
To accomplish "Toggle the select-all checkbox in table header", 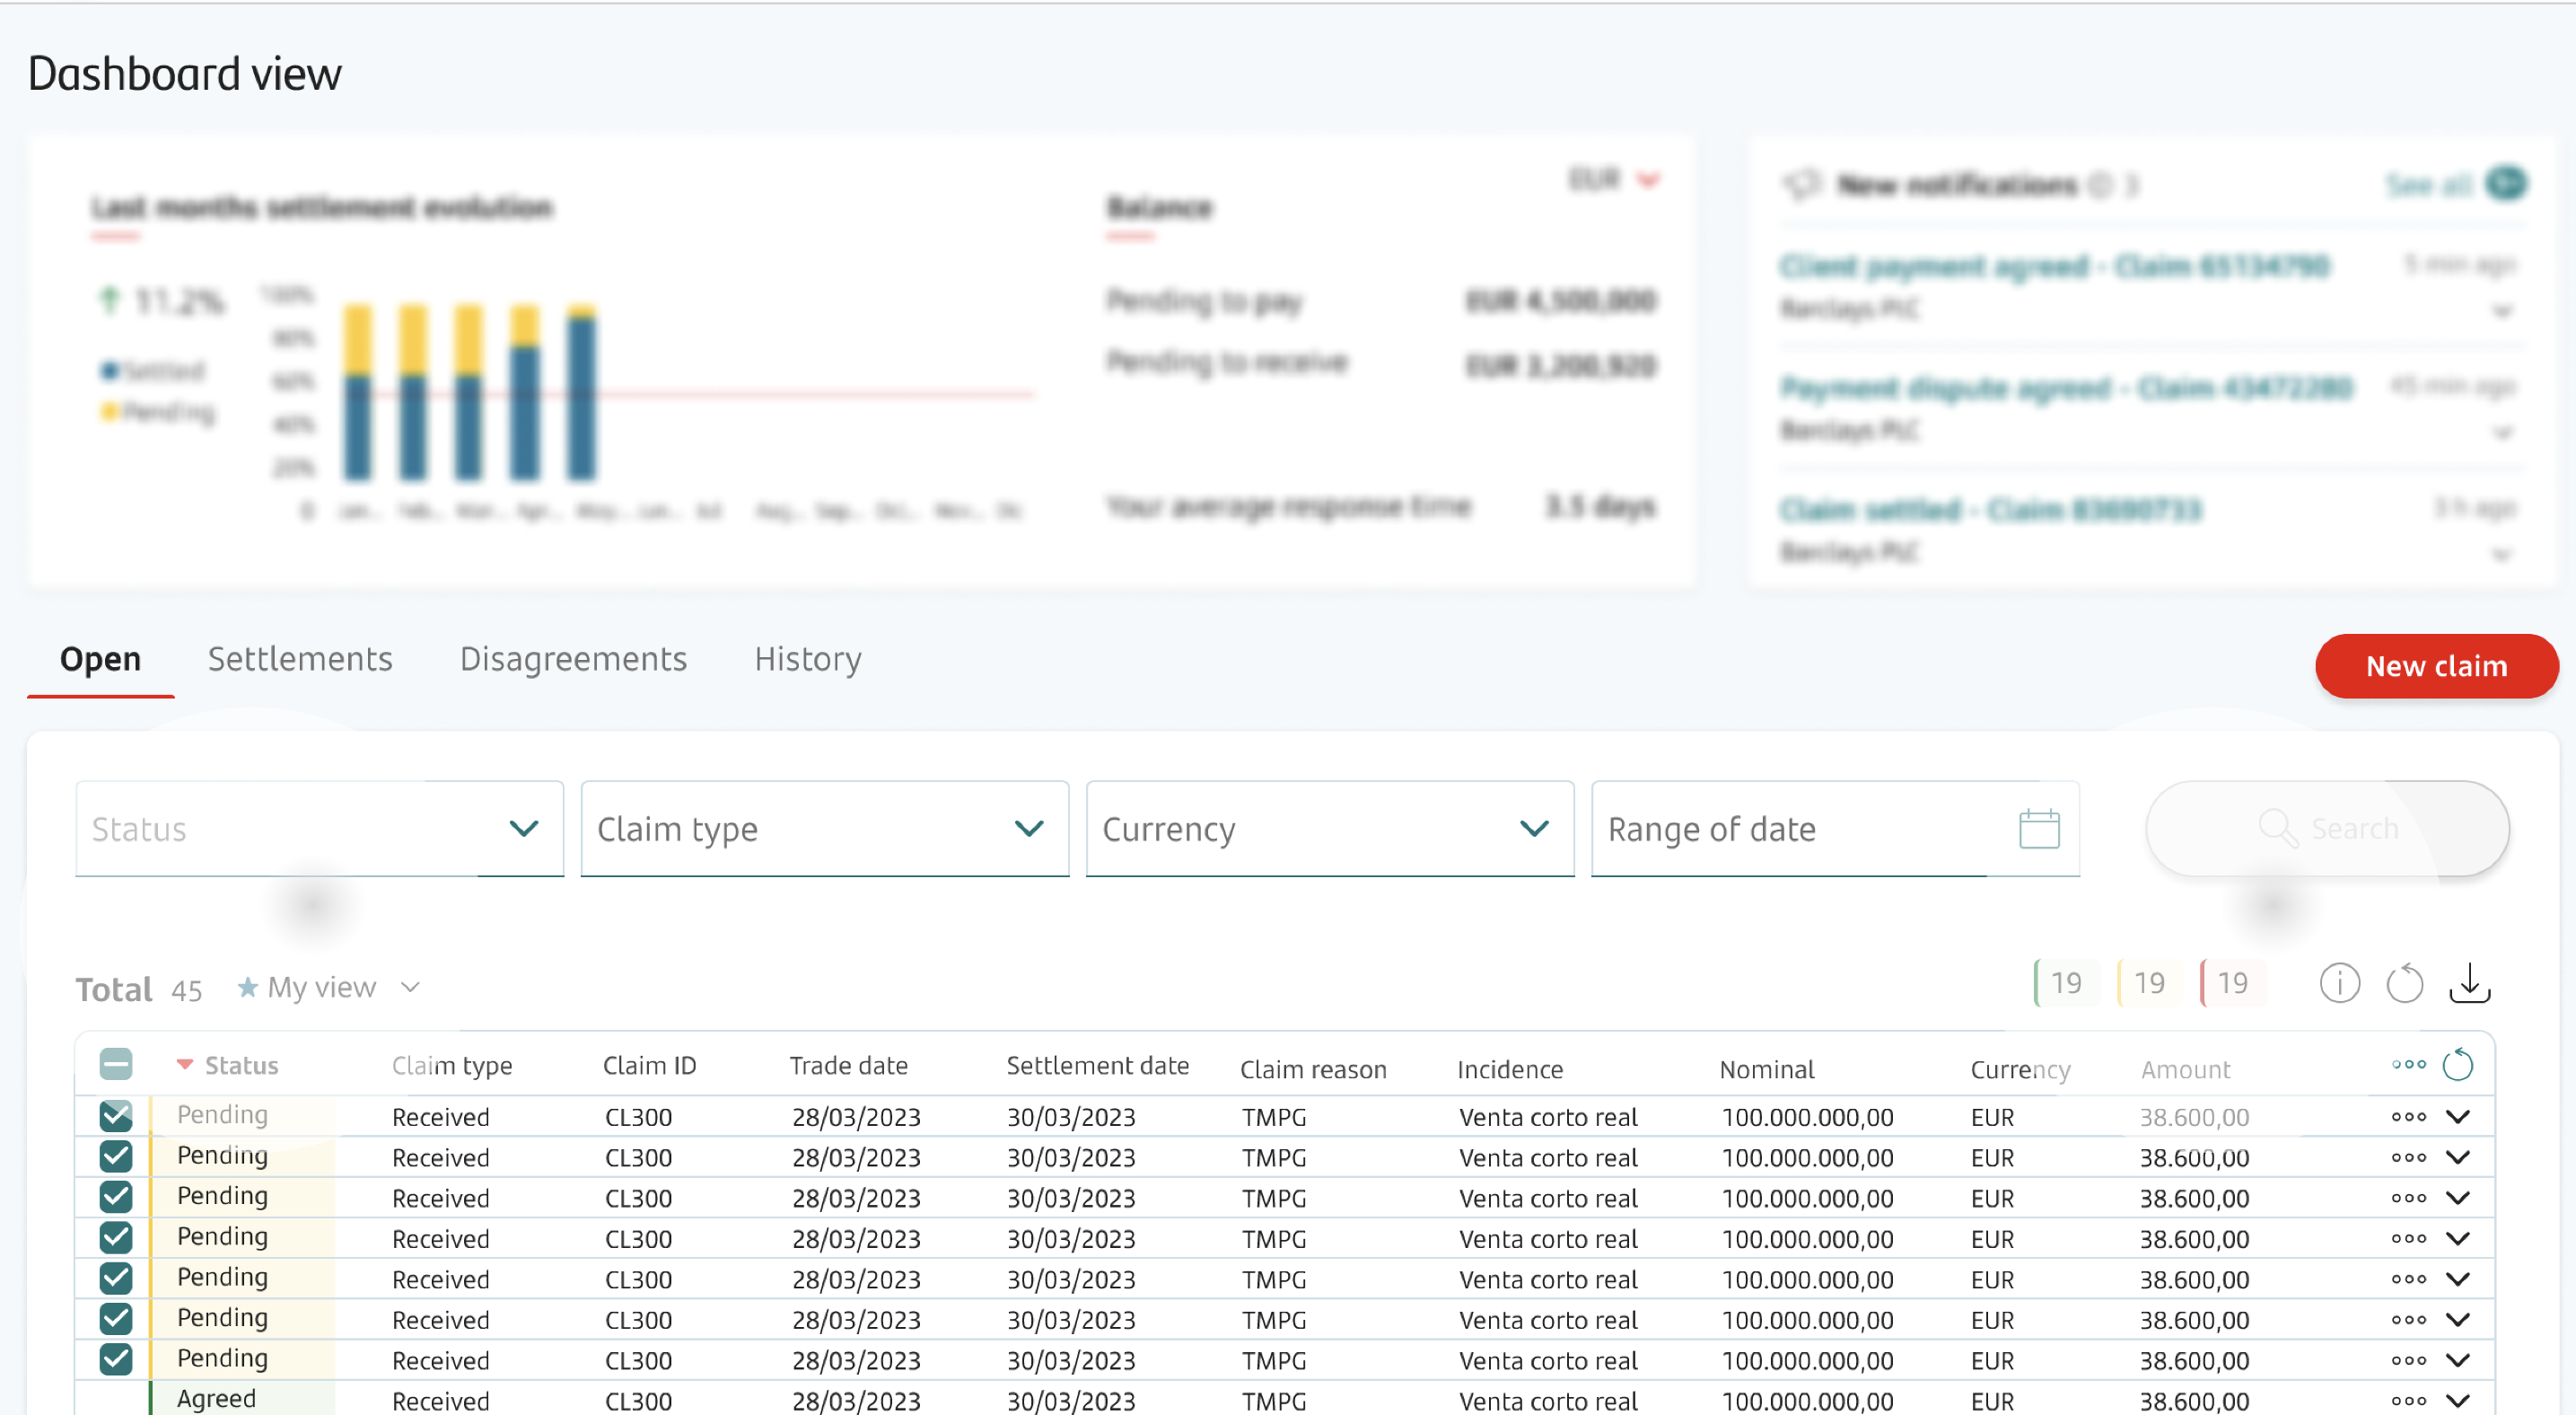I will pyautogui.click(x=116, y=1063).
